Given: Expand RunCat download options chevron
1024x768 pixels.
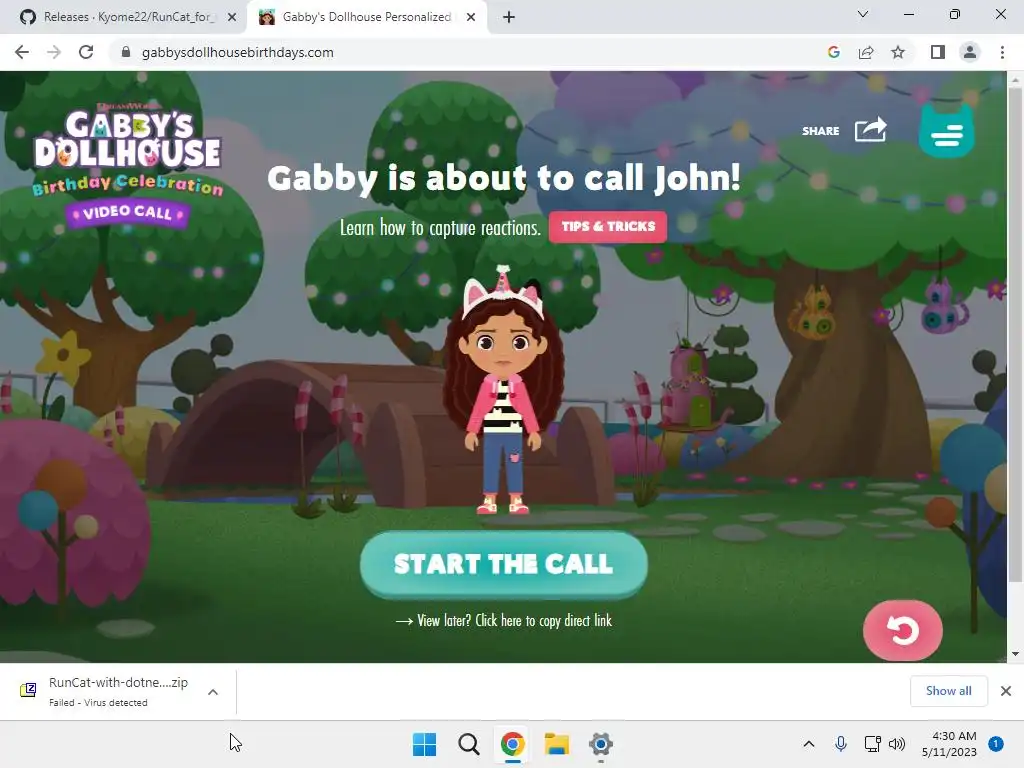Looking at the screenshot, I should pos(213,692).
